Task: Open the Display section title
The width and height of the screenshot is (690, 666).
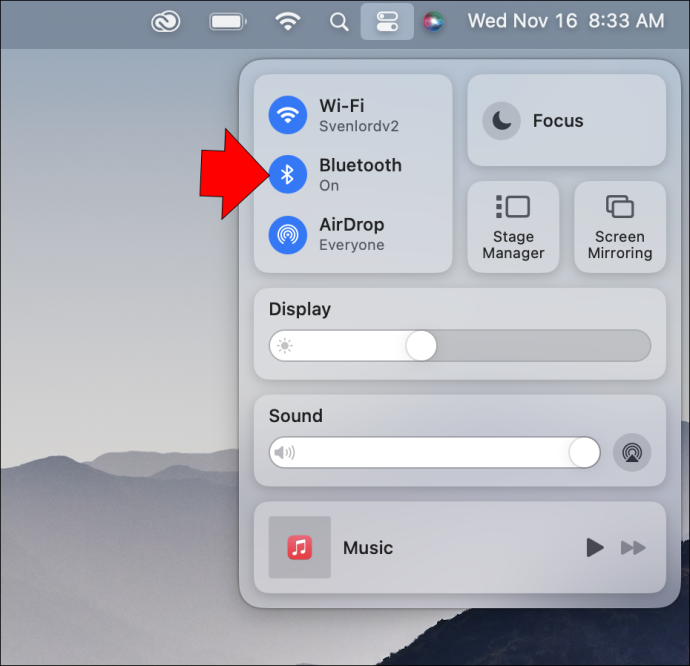Action: (300, 309)
